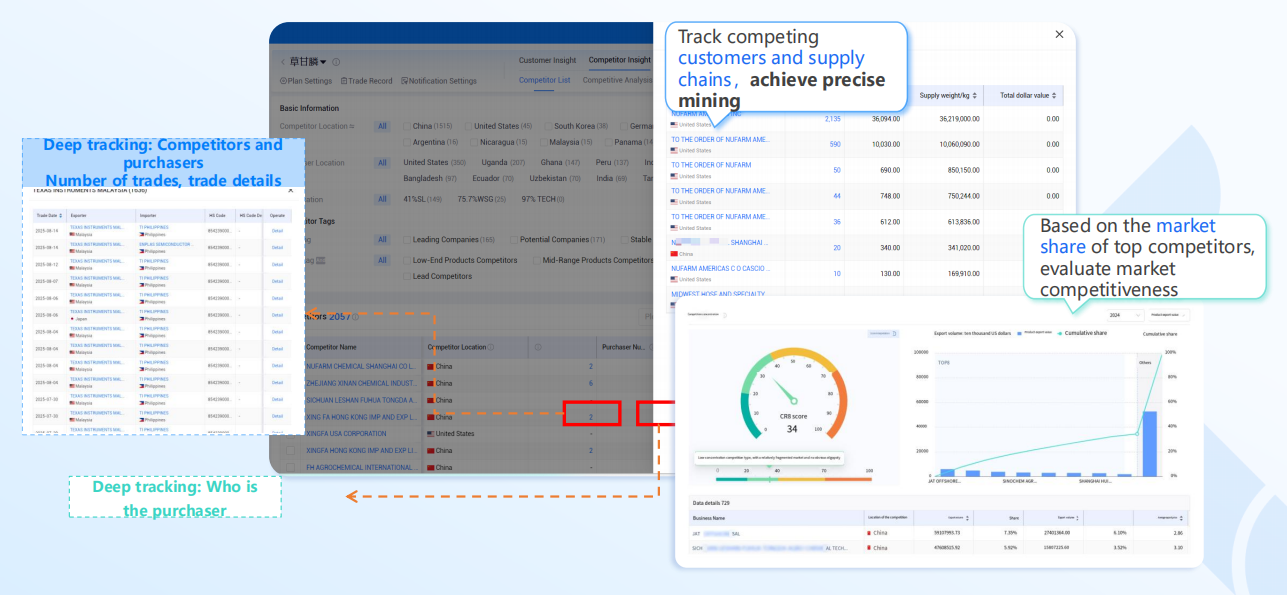The height and width of the screenshot is (595, 1287).
Task: Click the info icon next to 草甘膦
Action: 336,62
